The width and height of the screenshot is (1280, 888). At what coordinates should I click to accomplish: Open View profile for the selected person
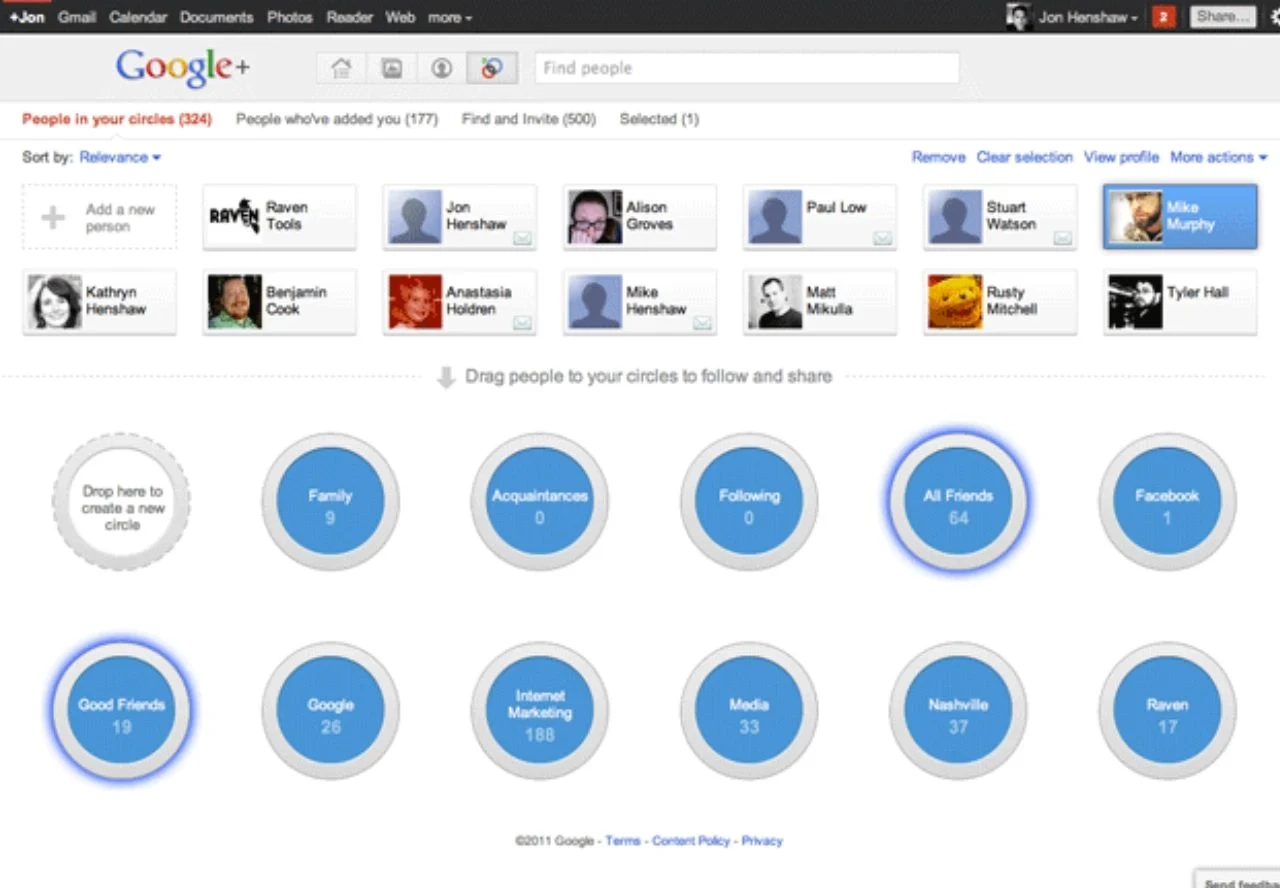click(x=1121, y=157)
